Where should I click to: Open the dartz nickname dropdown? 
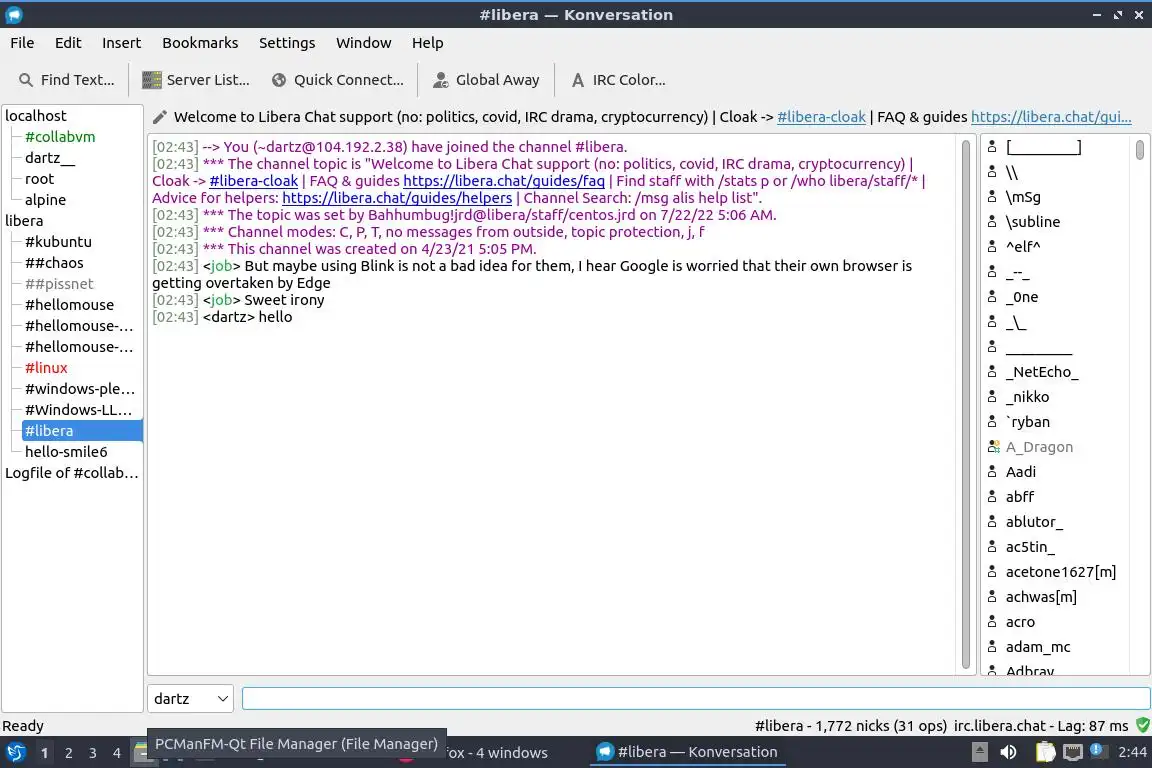[x=190, y=698]
